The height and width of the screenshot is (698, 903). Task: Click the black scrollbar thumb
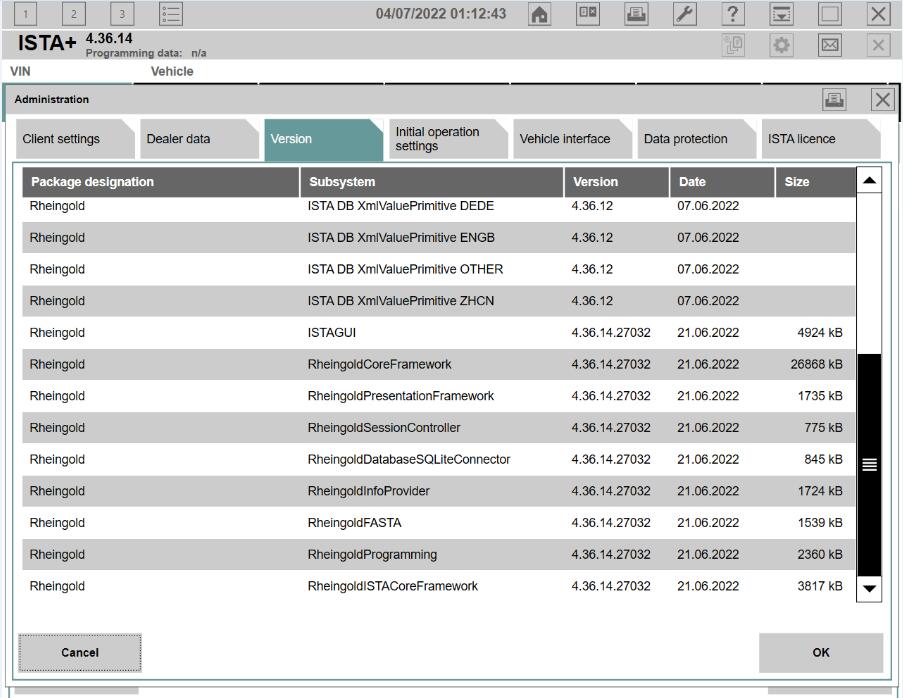point(869,465)
